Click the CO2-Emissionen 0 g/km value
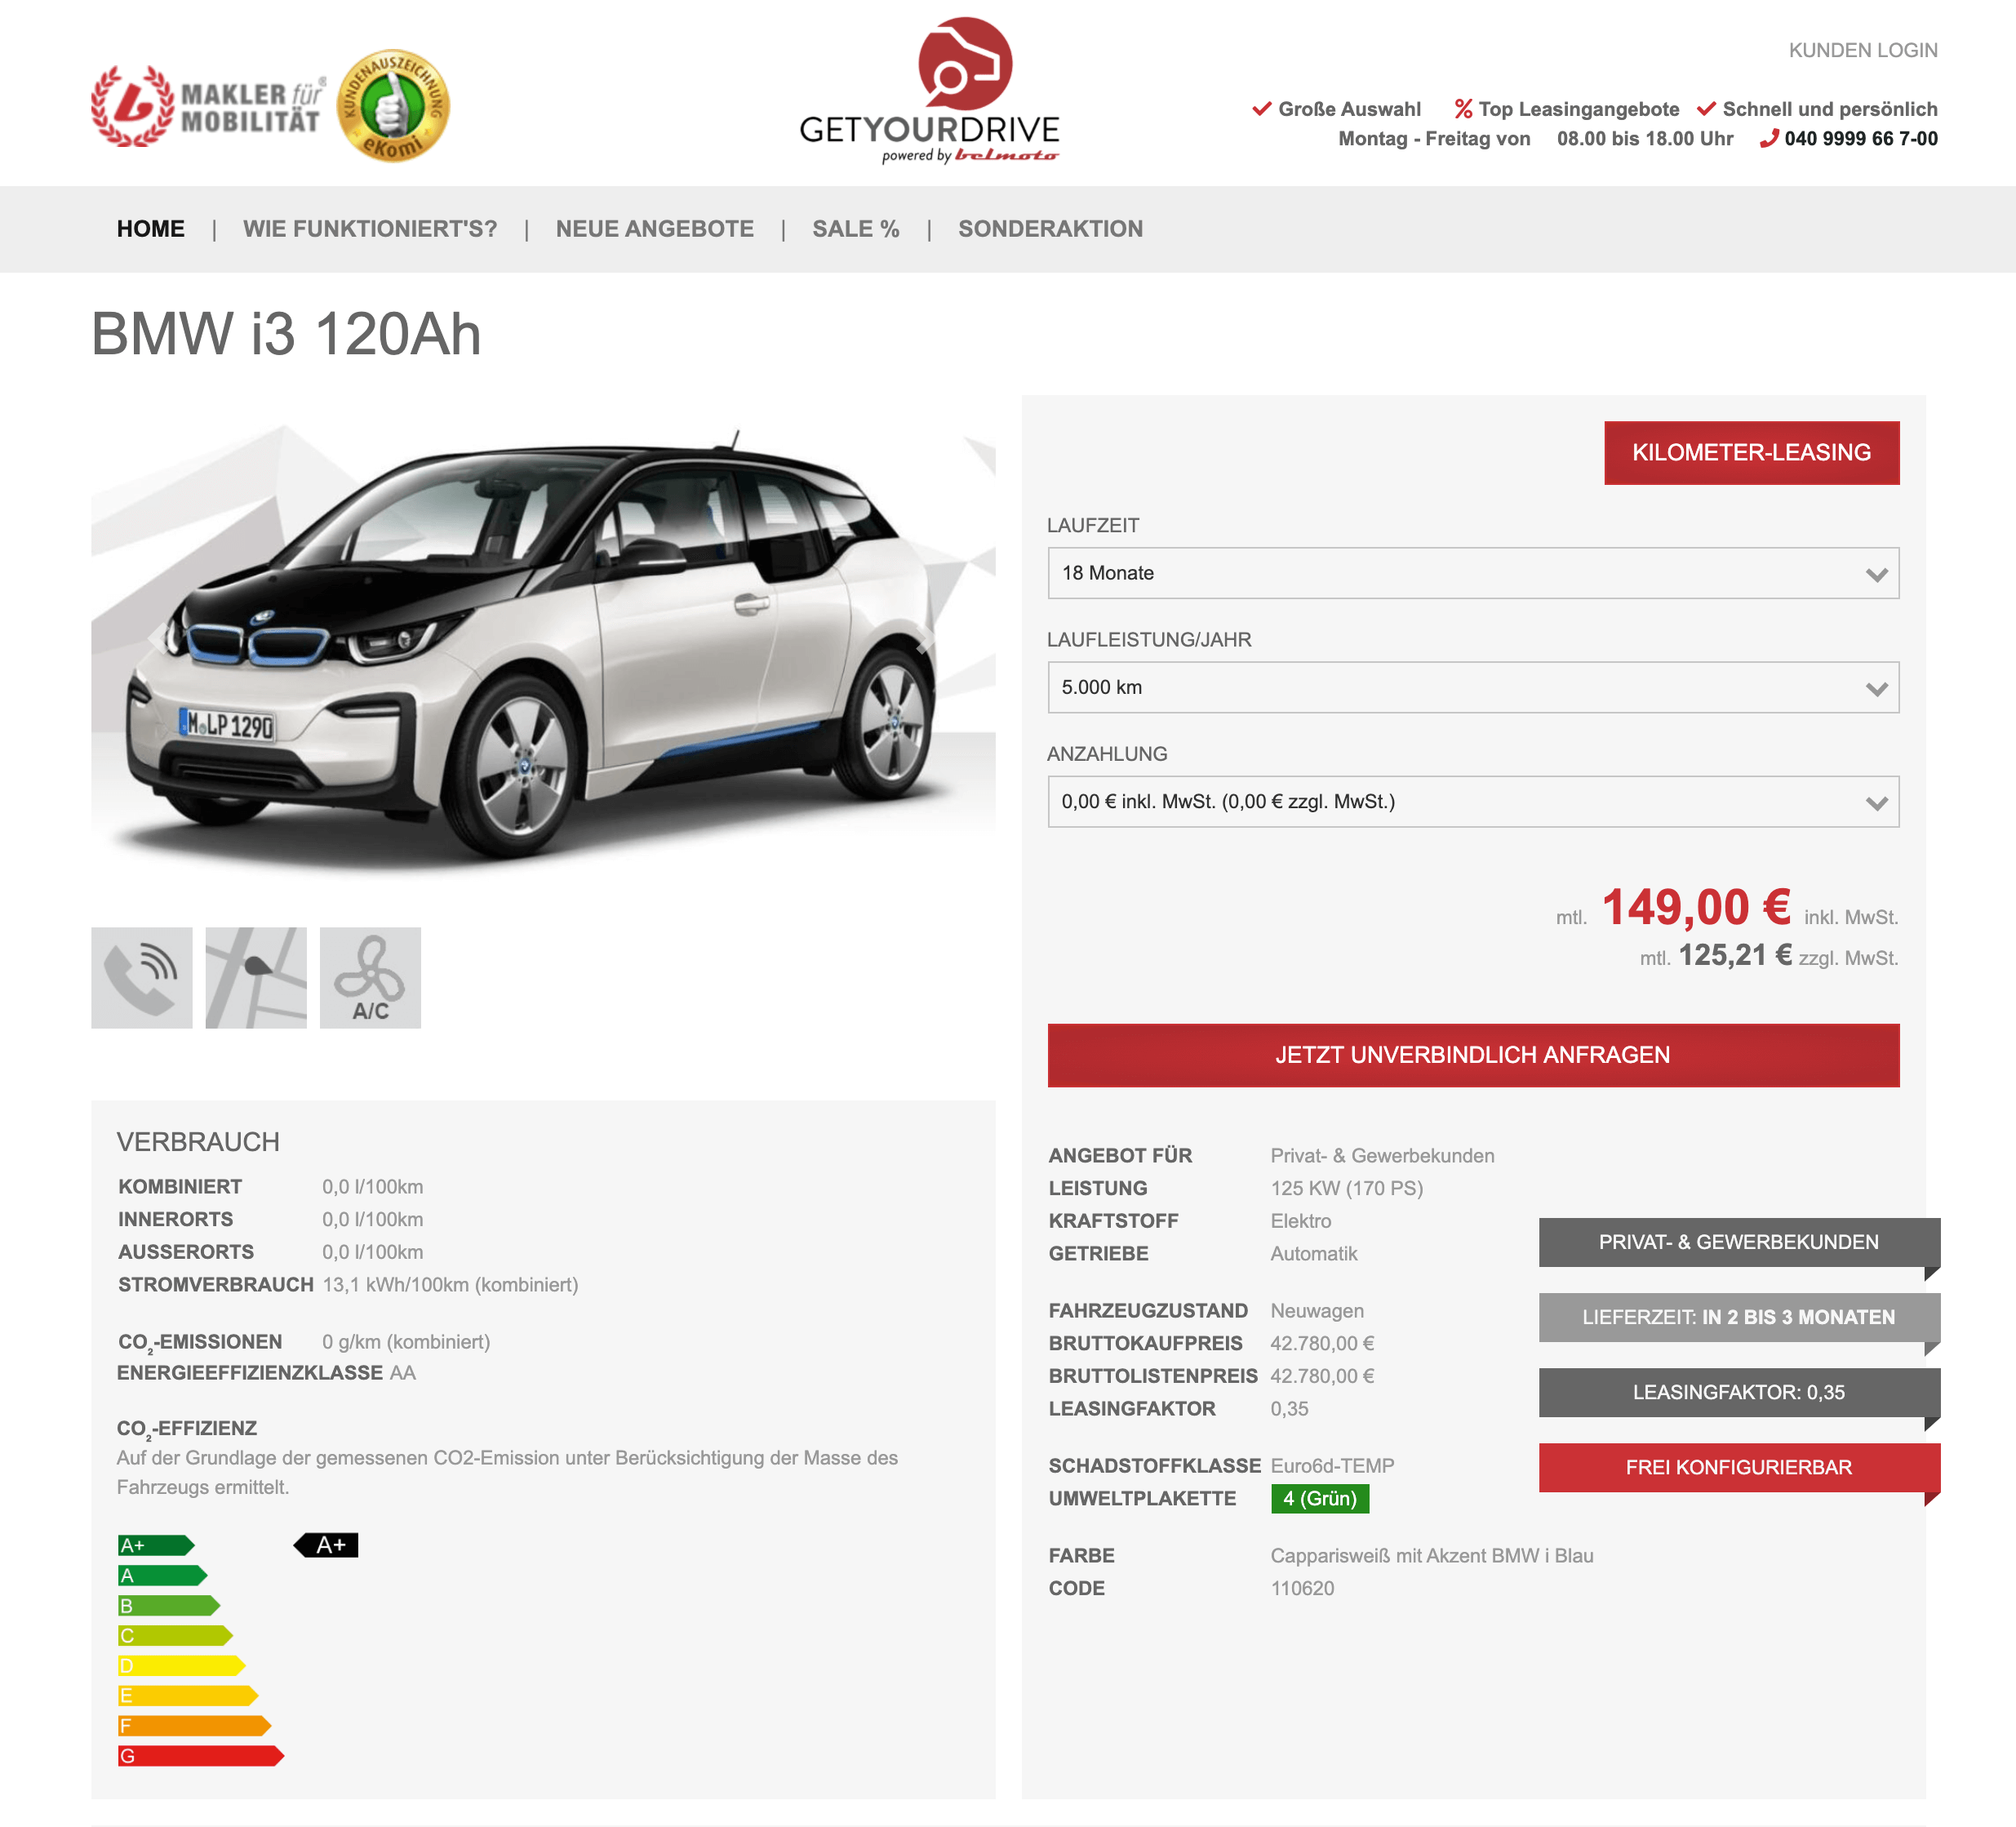Image resolution: width=2016 pixels, height=1827 pixels. [x=406, y=1341]
